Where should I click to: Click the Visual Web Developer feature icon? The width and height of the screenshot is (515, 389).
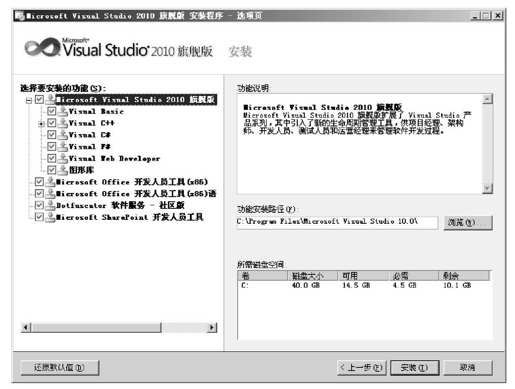[62, 158]
